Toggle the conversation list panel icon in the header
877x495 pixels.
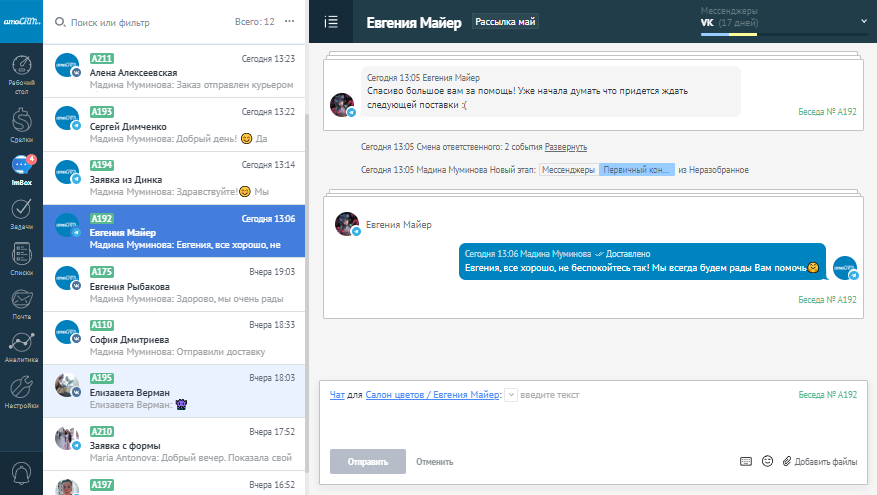pos(331,22)
